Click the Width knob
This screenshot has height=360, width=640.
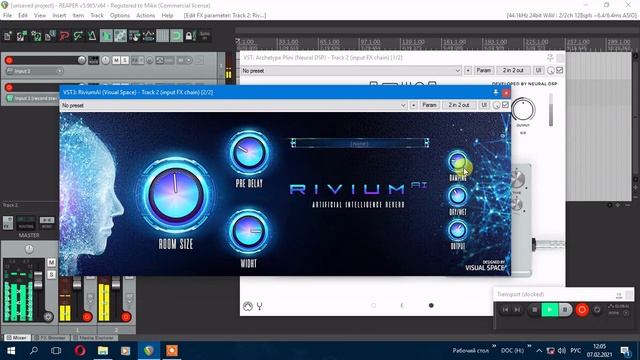249,231
